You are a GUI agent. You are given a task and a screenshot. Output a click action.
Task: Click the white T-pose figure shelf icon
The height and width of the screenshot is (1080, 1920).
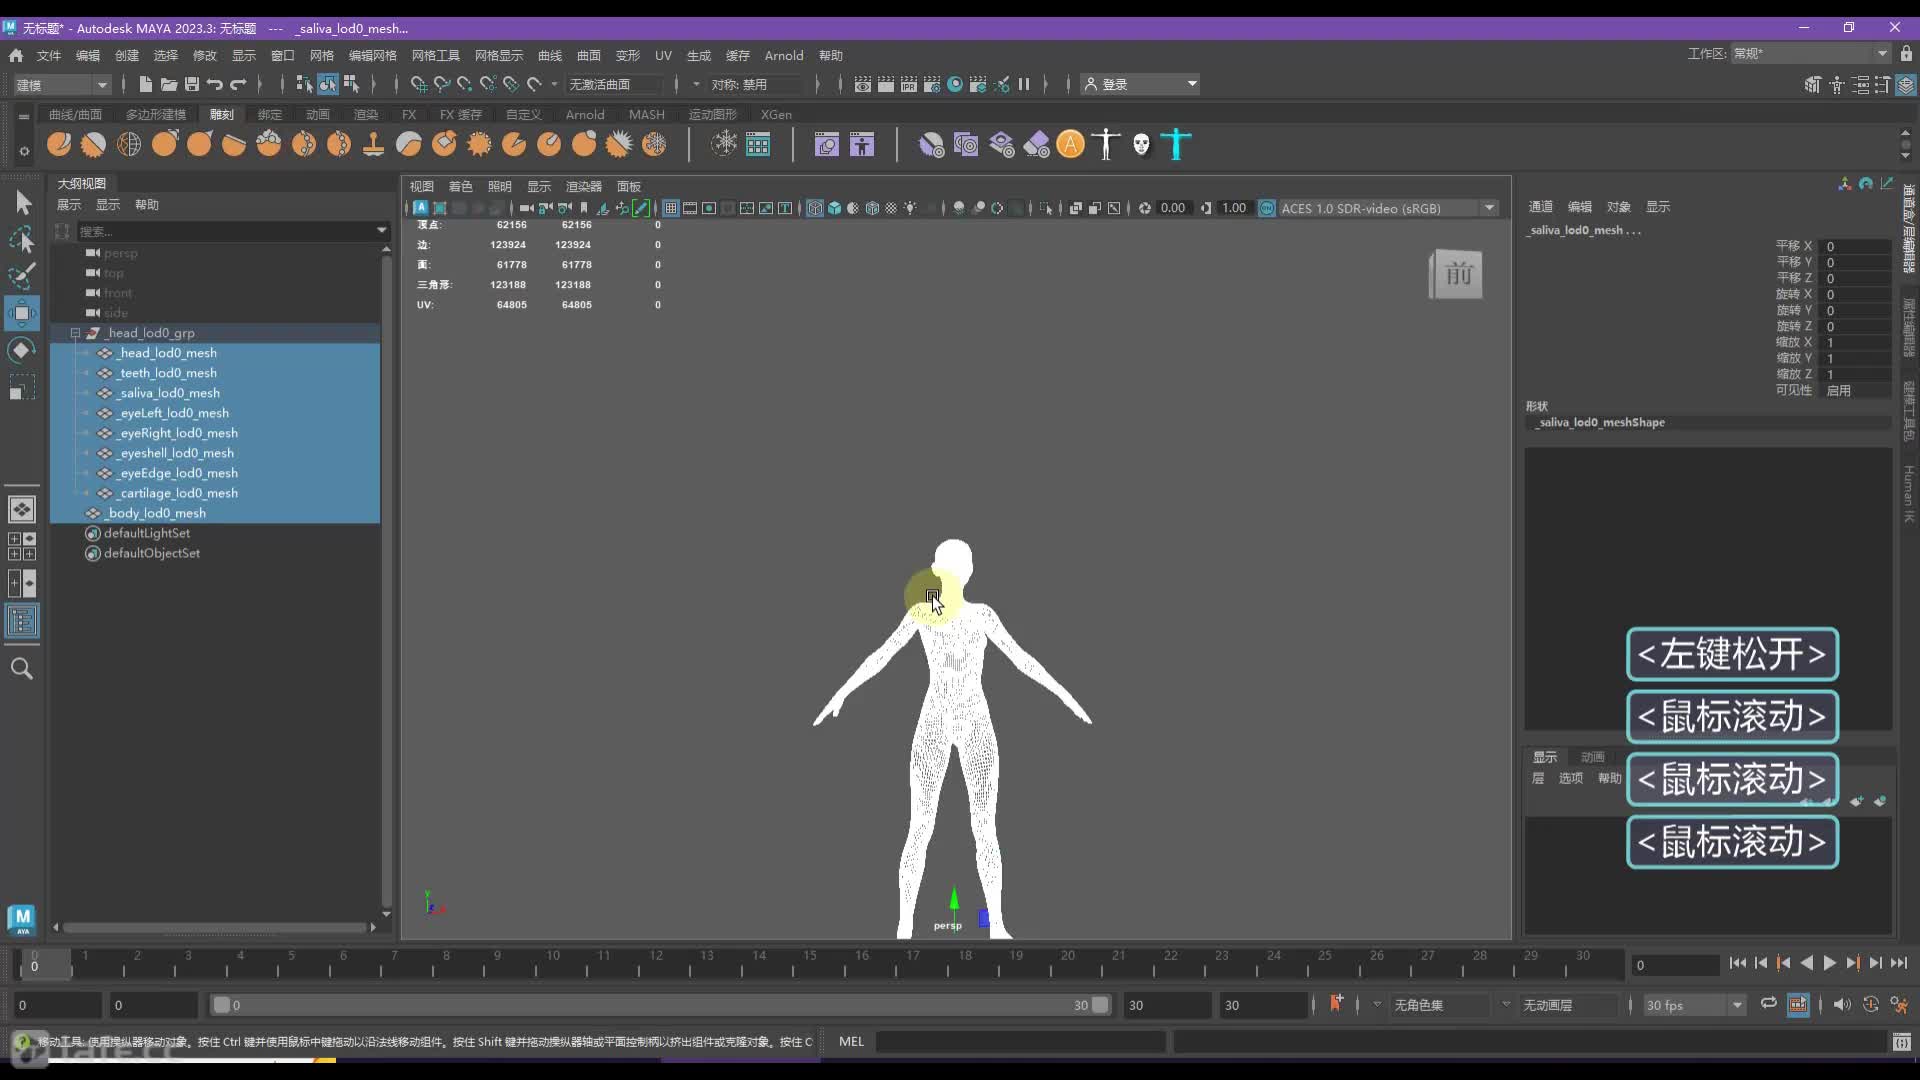1106,145
